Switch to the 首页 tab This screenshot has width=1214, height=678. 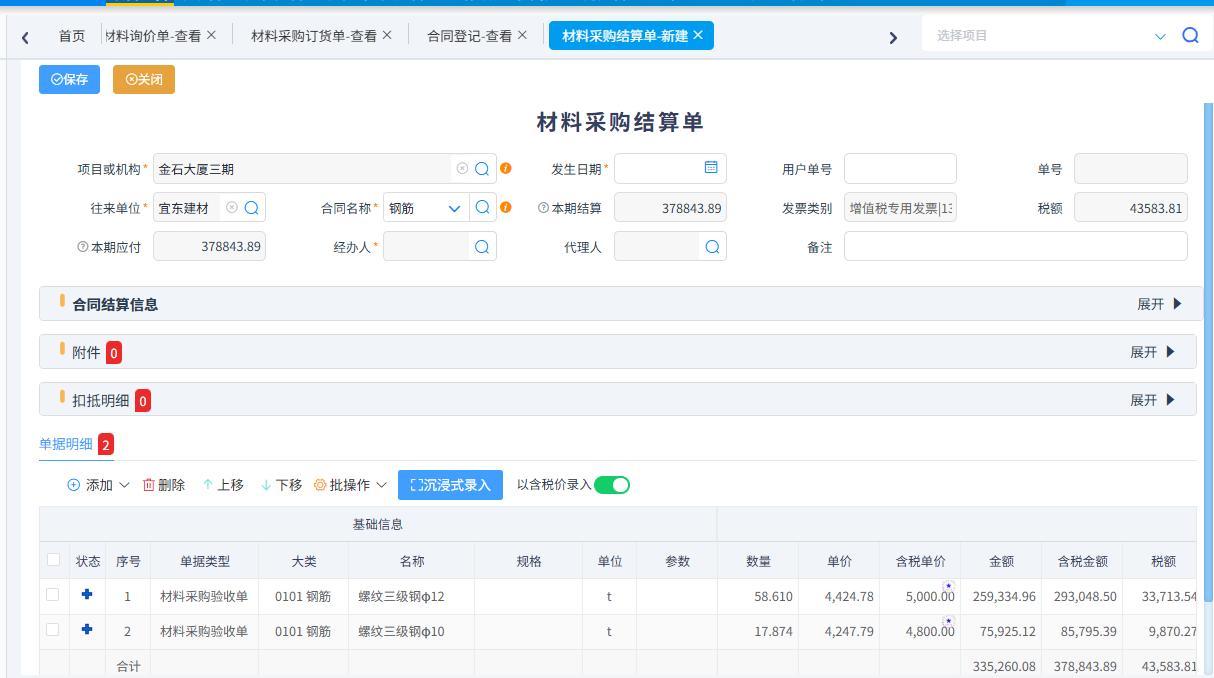tap(71, 33)
